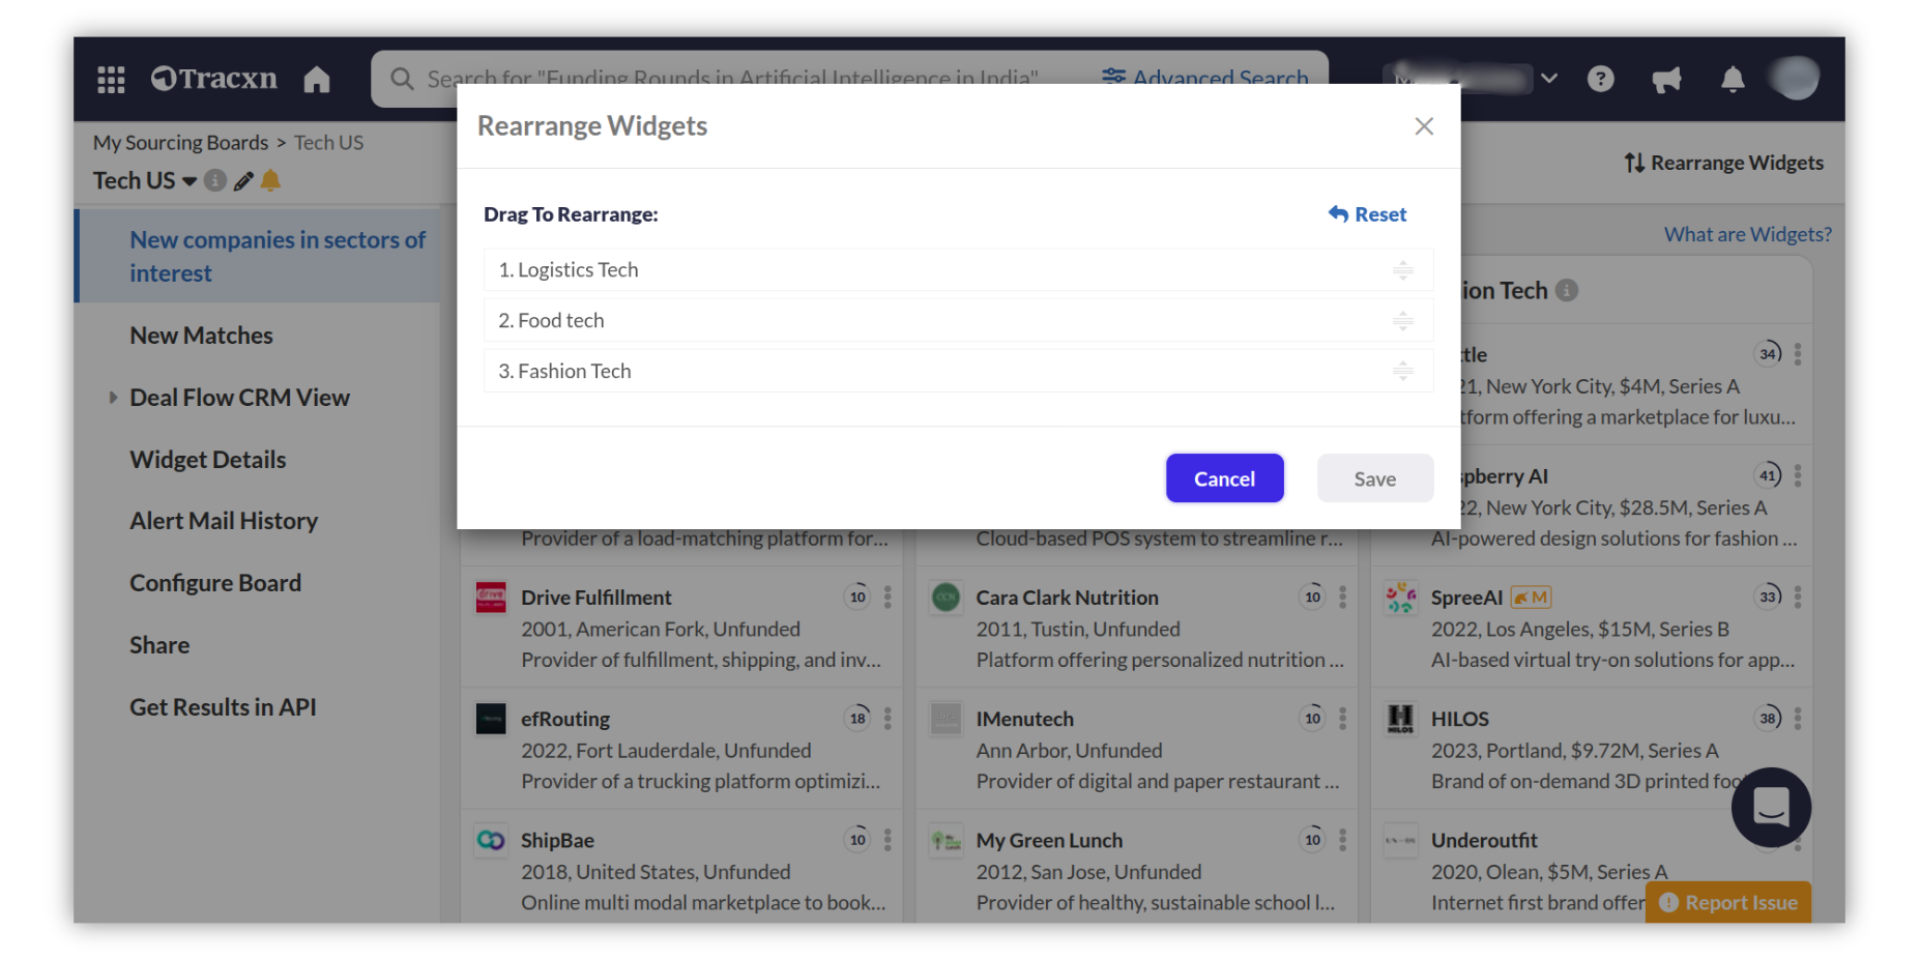Screen dimensions: 1920x960
Task: Open announcements megaphone icon
Action: point(1666,79)
